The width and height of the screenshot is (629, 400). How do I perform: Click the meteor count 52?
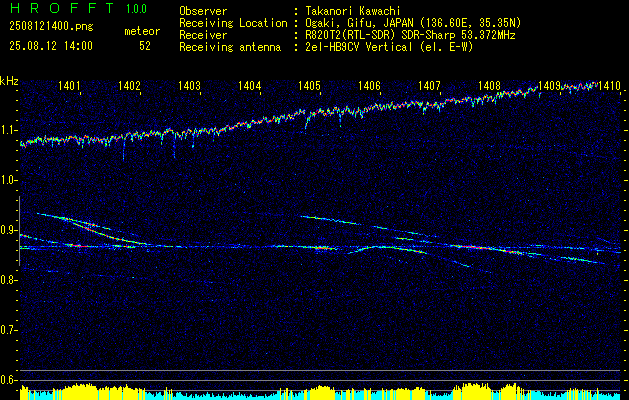coord(145,46)
